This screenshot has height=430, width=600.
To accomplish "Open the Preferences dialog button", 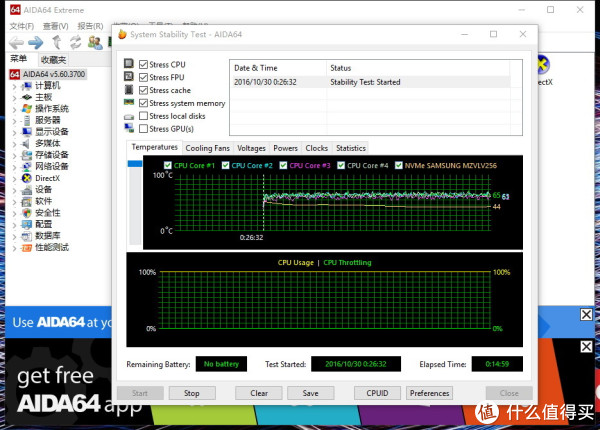I will (430, 393).
